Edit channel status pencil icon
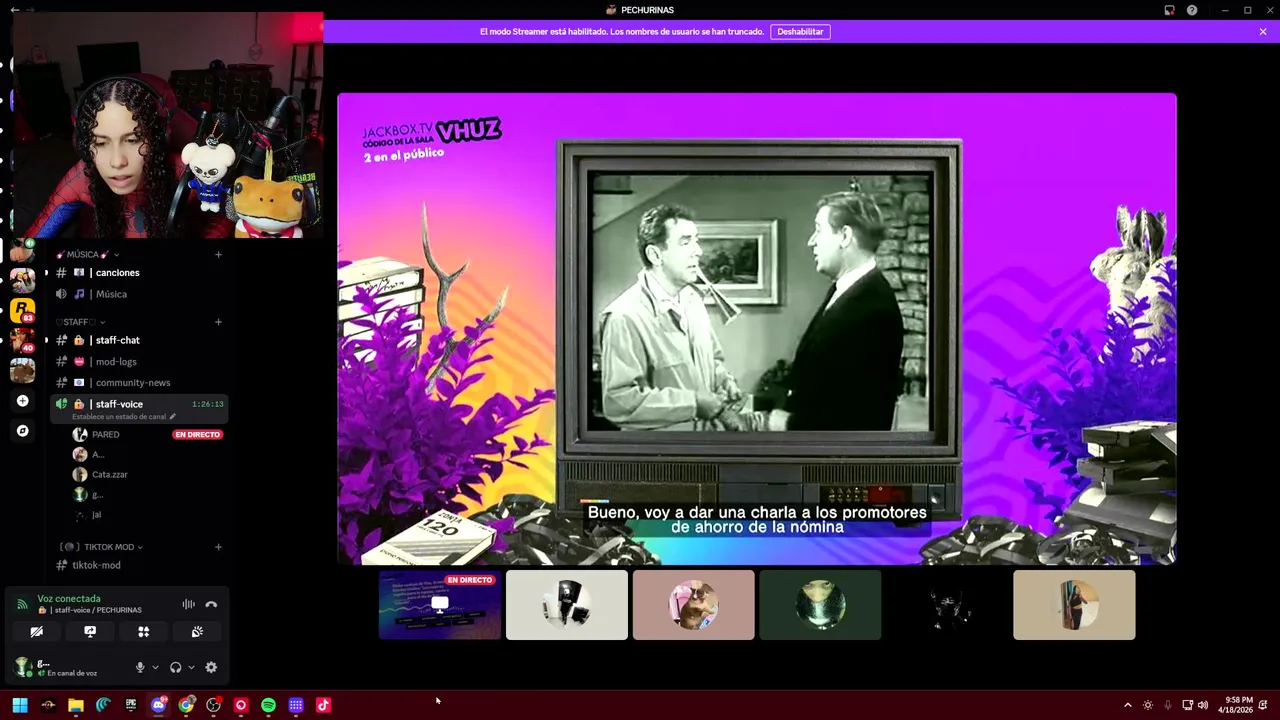The width and height of the screenshot is (1280, 720). (172, 417)
